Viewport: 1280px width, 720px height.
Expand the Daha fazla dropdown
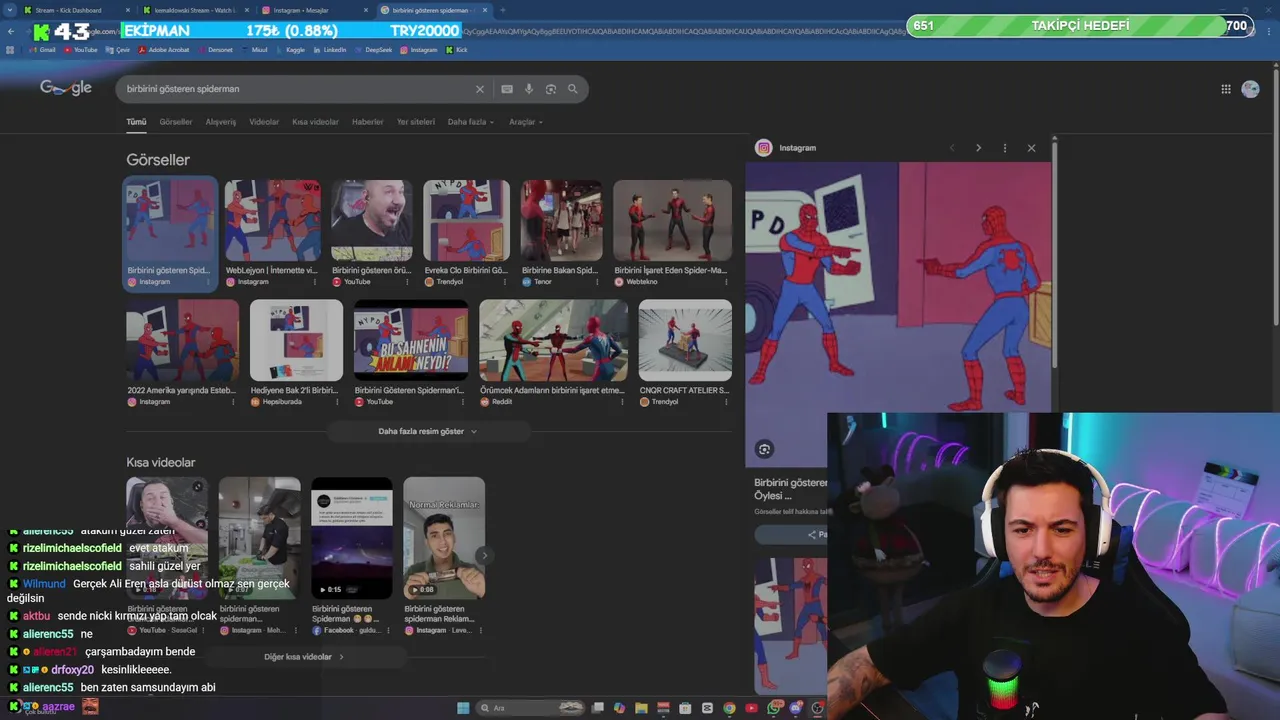pos(470,122)
